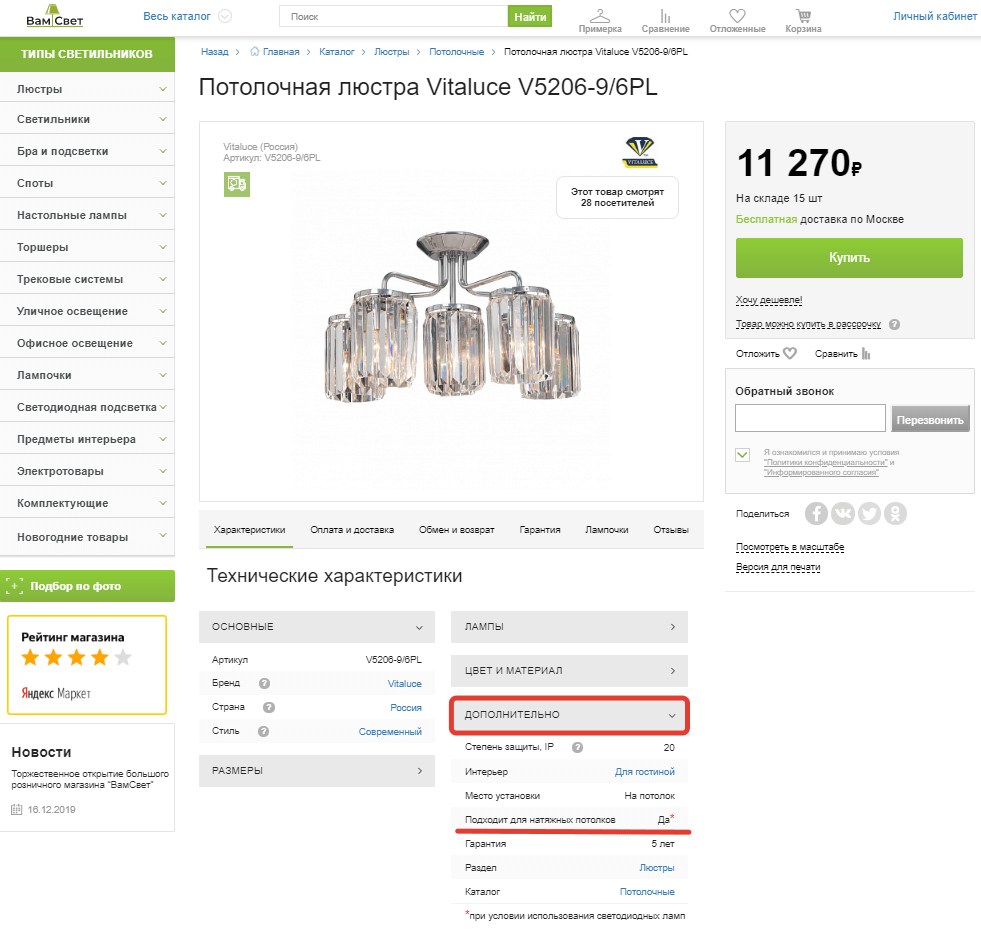
Task: Toggle the privacy policy agreement checkbox
Action: point(743,455)
